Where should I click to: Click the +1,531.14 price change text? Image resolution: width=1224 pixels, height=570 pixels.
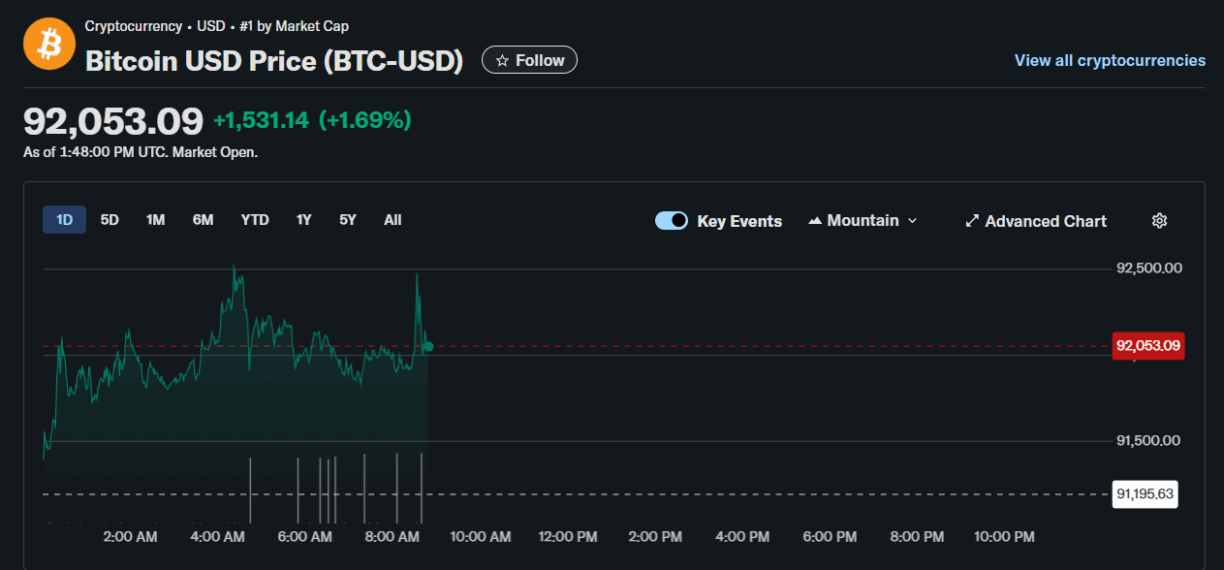point(261,121)
